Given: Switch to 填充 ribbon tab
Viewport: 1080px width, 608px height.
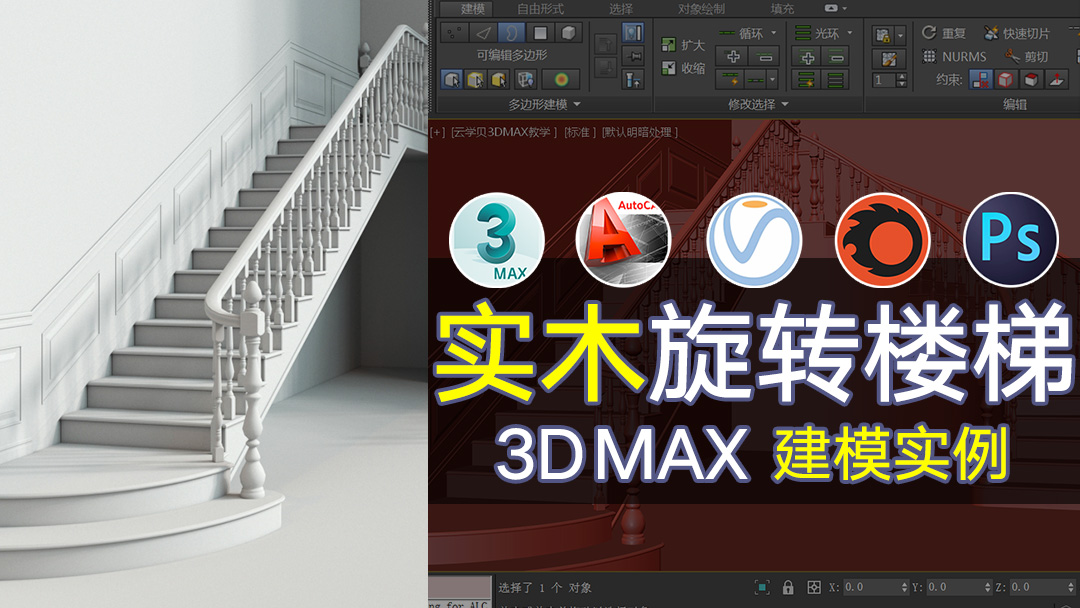Looking at the screenshot, I should (782, 8).
